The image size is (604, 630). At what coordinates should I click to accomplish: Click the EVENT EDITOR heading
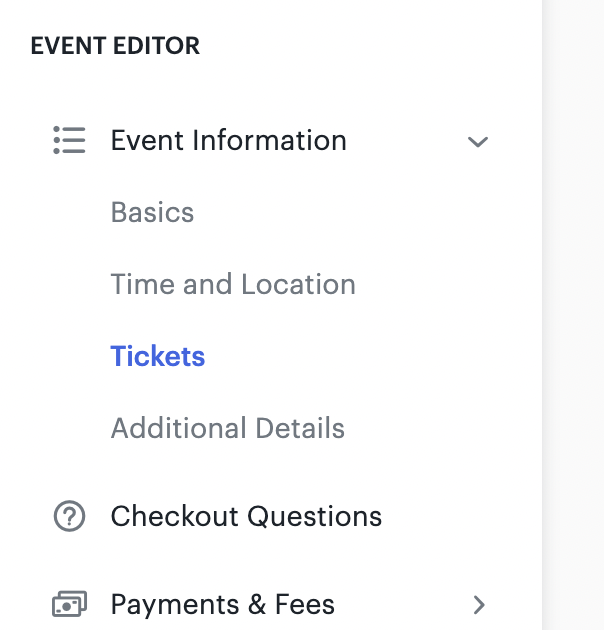click(x=115, y=45)
